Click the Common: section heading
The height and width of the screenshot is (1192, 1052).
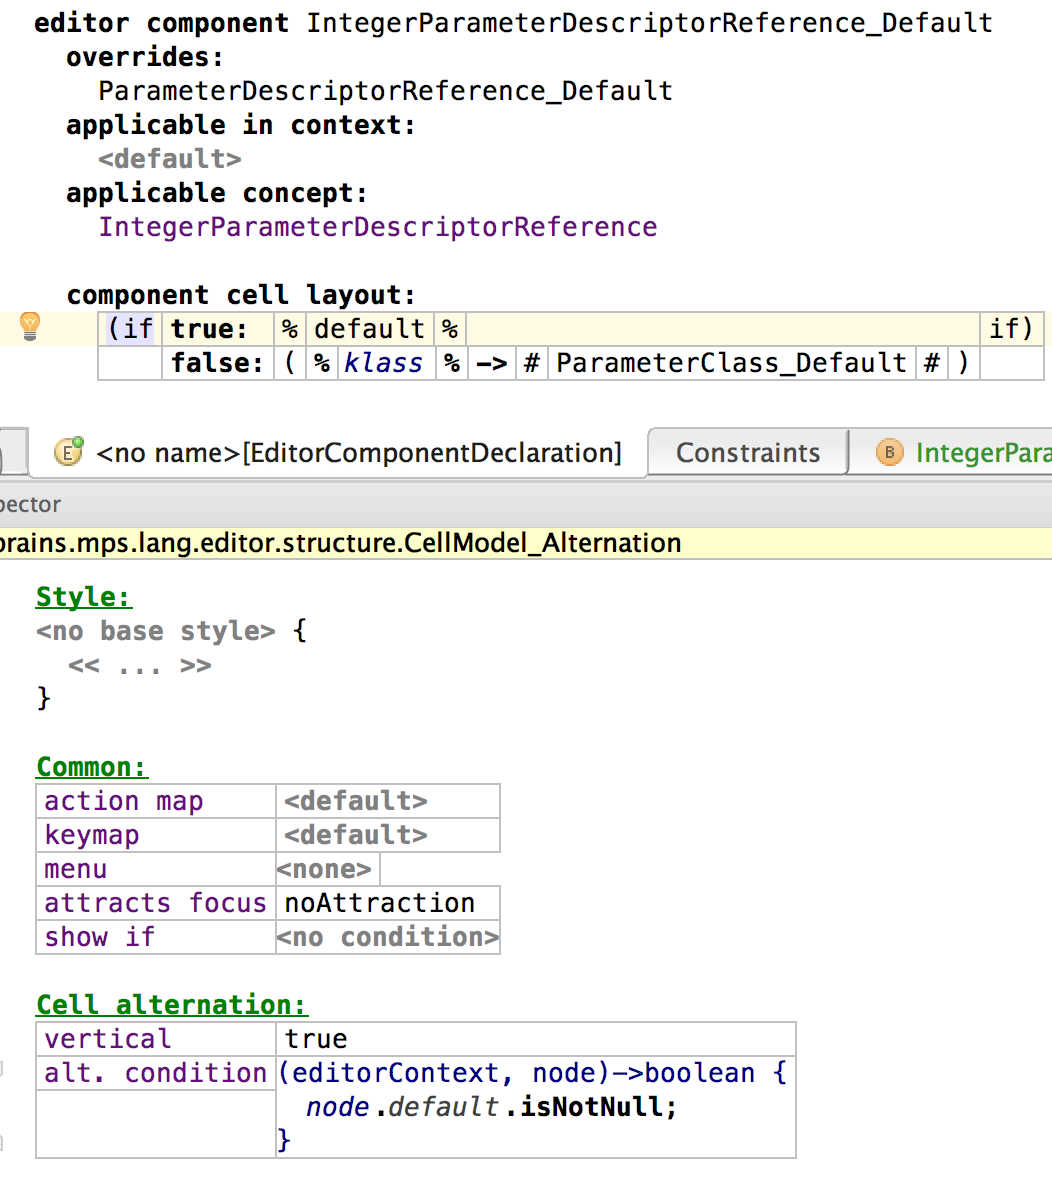(x=92, y=767)
